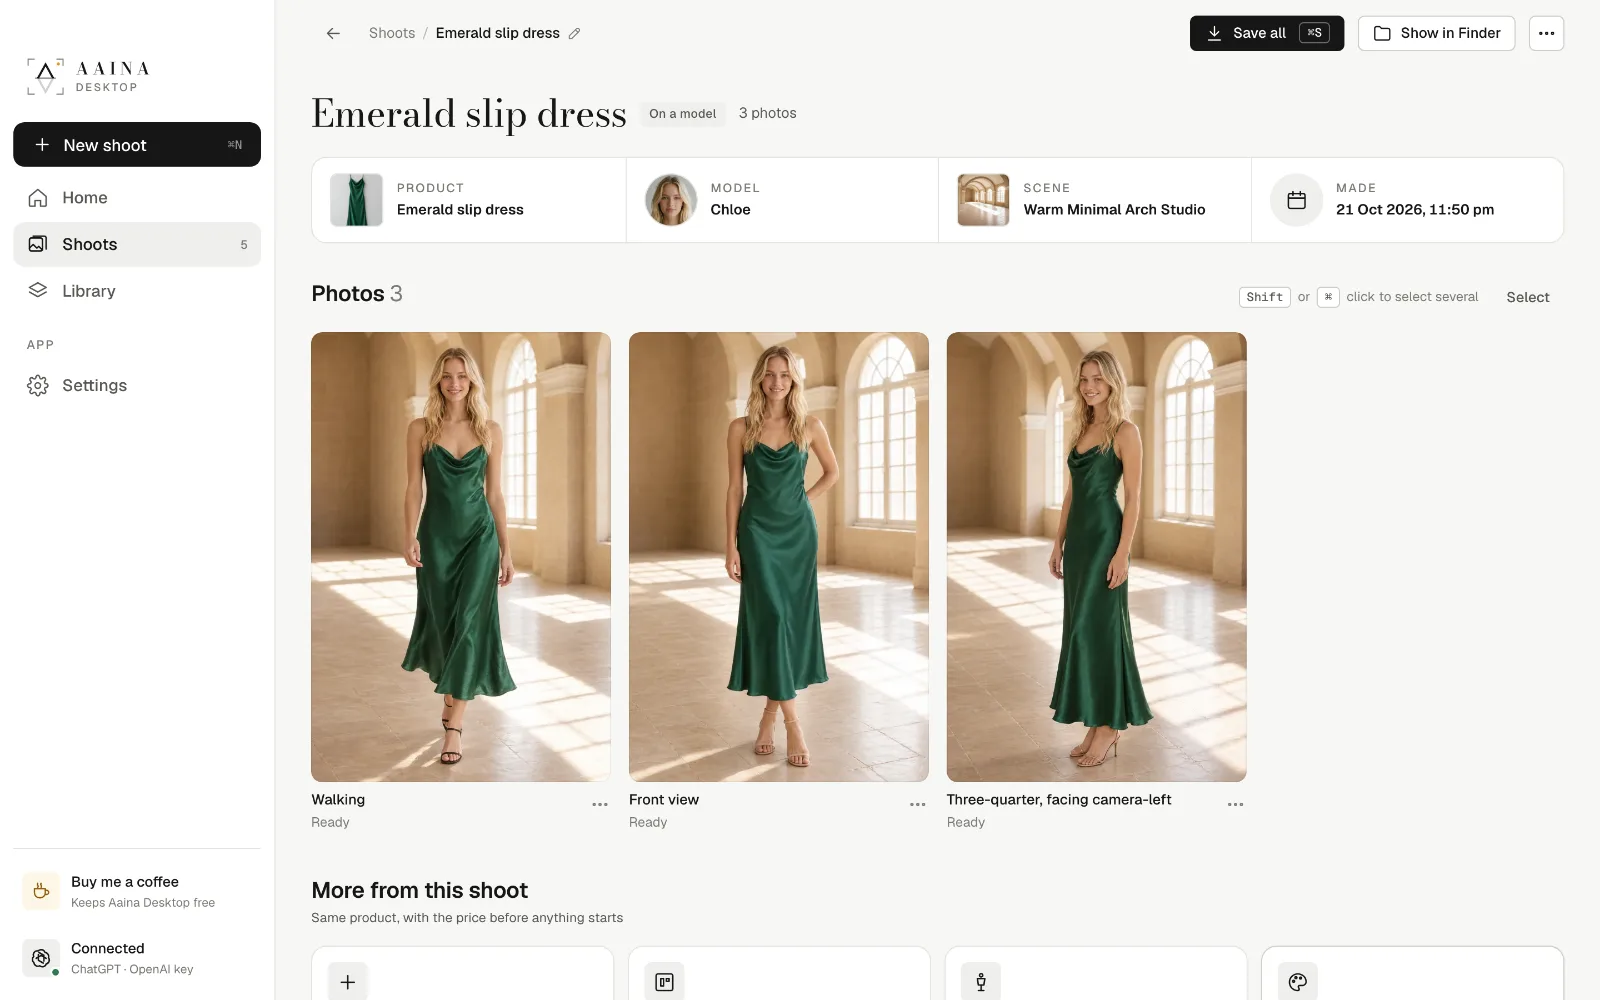Click the back arrow icon
1600x1000 pixels.
pyautogui.click(x=333, y=33)
